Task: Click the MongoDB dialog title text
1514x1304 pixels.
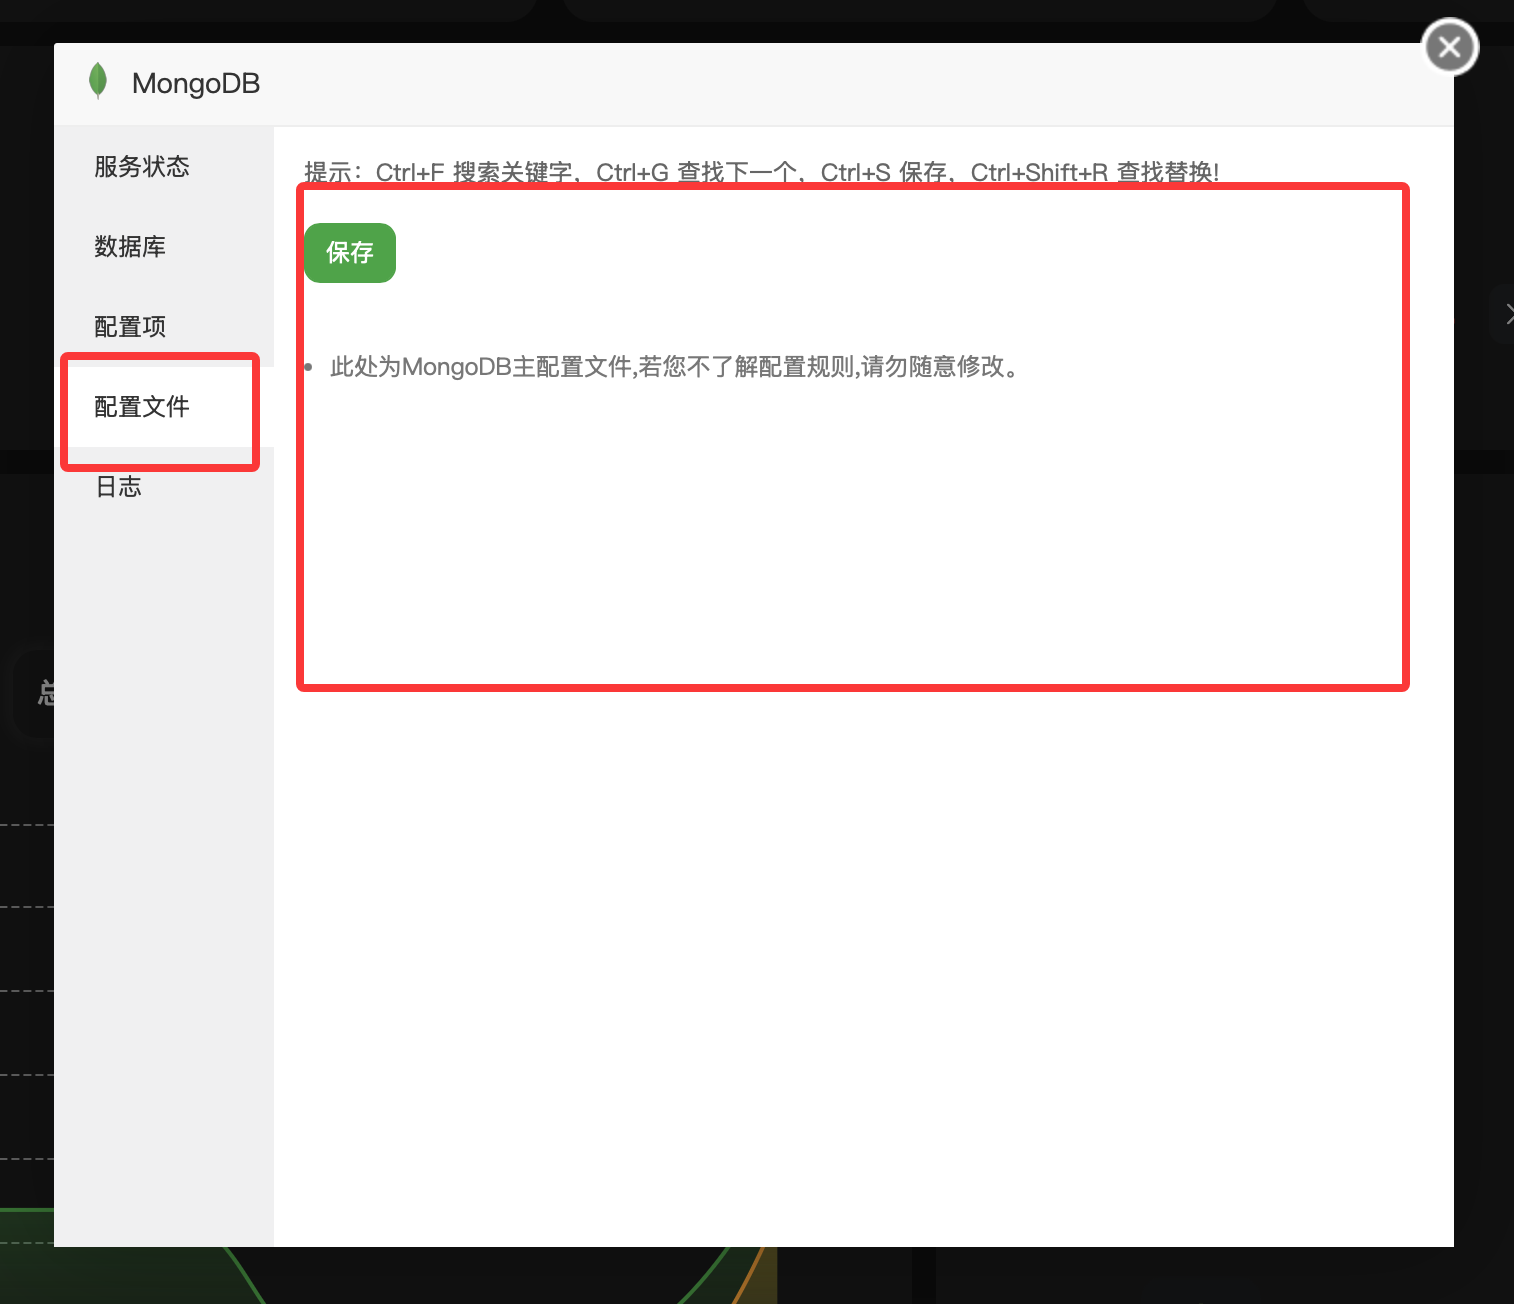Action: click(x=195, y=83)
